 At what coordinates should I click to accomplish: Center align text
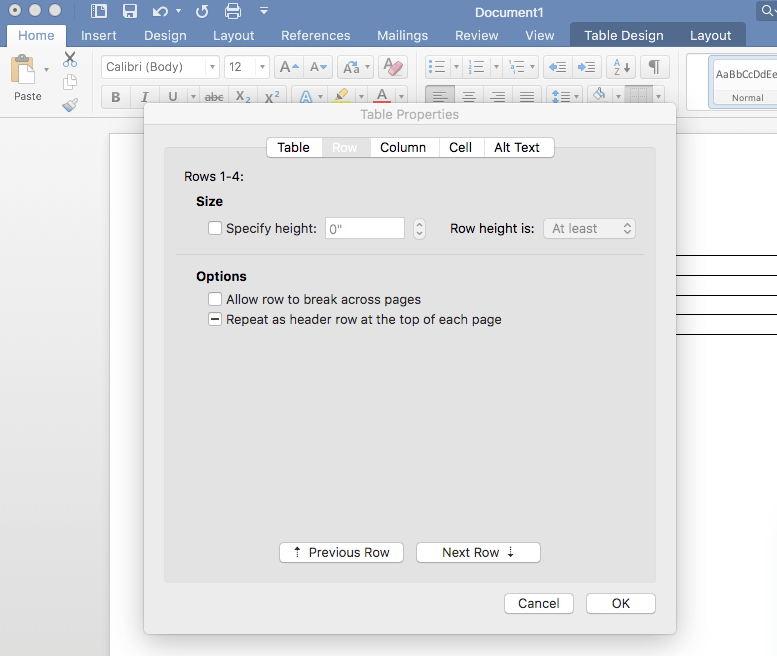pos(469,97)
